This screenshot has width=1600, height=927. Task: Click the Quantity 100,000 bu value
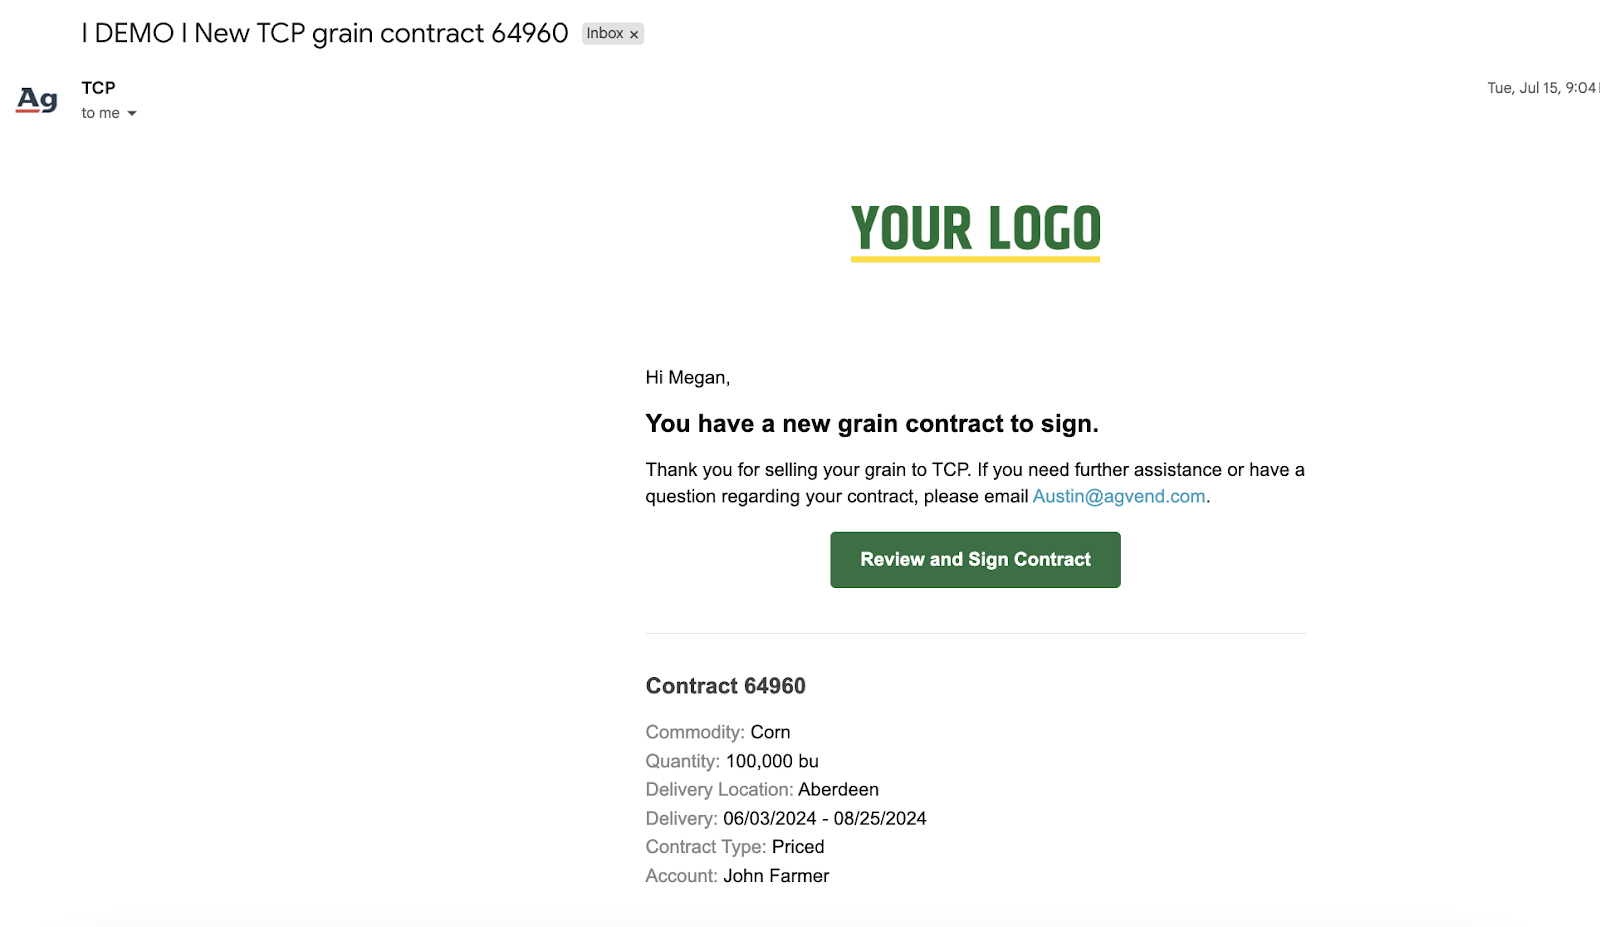click(x=772, y=762)
